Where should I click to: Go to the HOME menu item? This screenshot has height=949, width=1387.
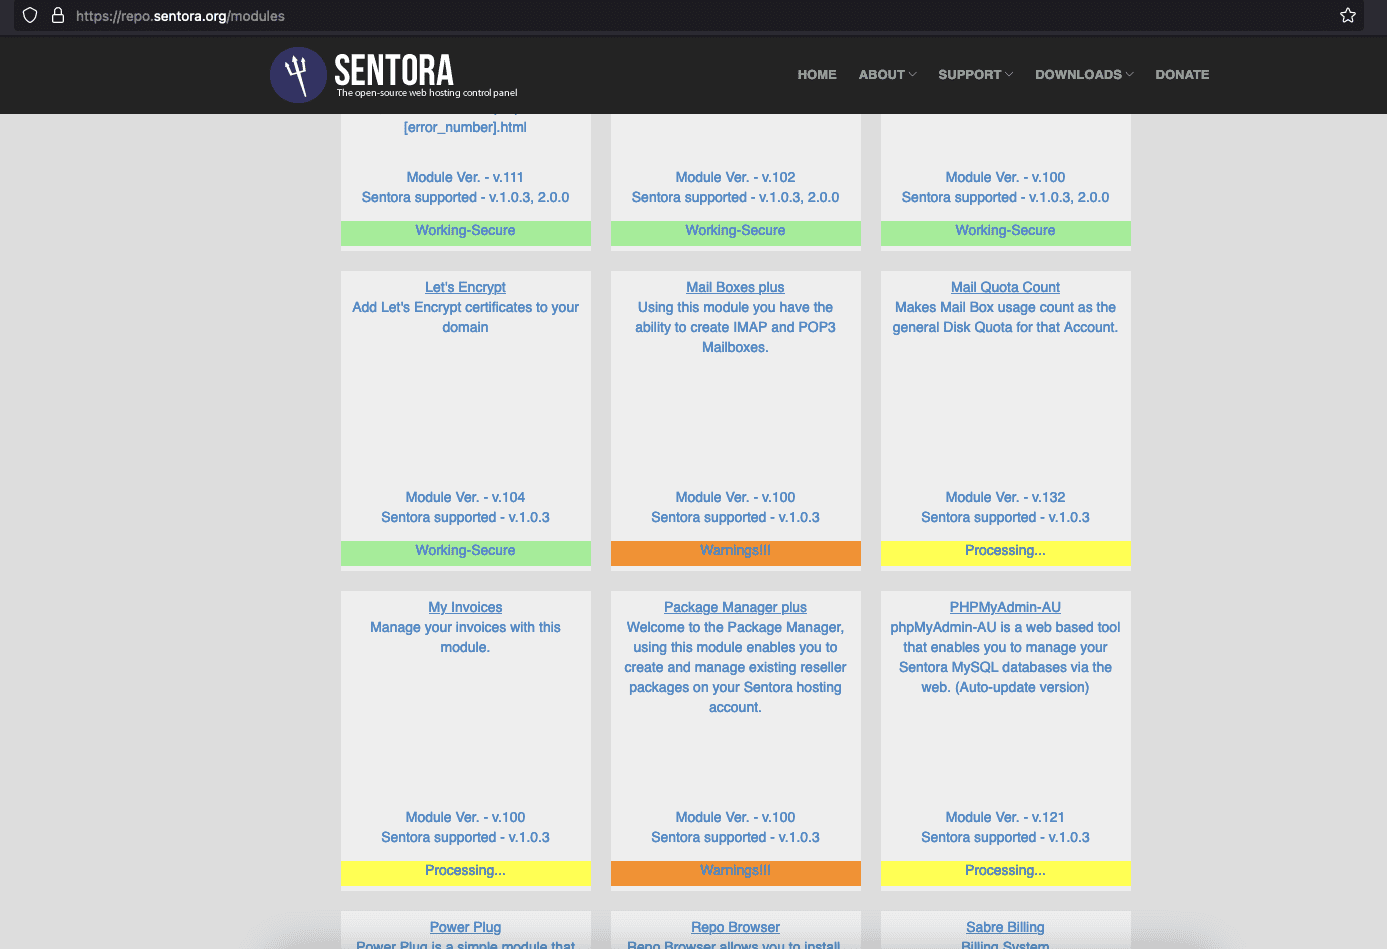[817, 75]
